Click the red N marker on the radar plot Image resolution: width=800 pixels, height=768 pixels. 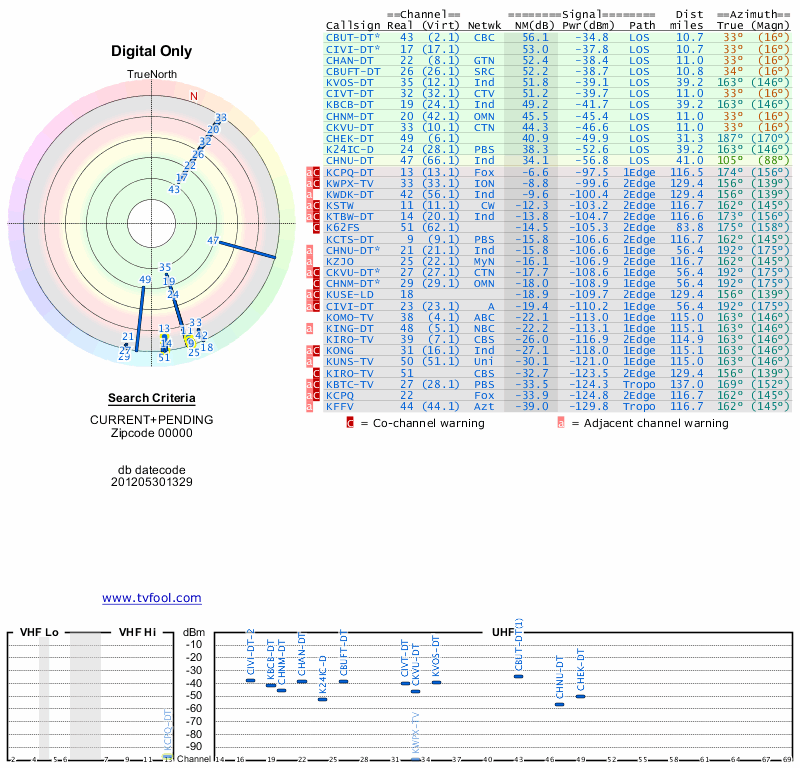pos(194,96)
